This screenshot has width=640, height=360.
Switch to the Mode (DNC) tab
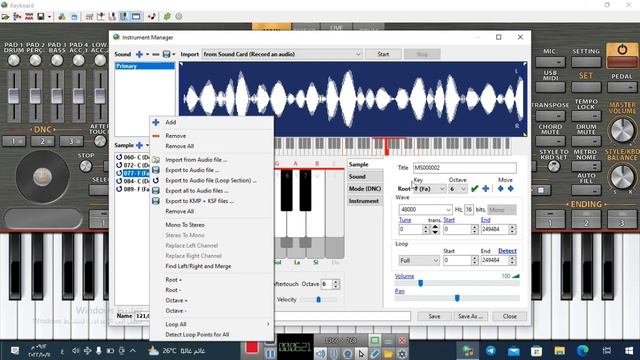(x=365, y=189)
